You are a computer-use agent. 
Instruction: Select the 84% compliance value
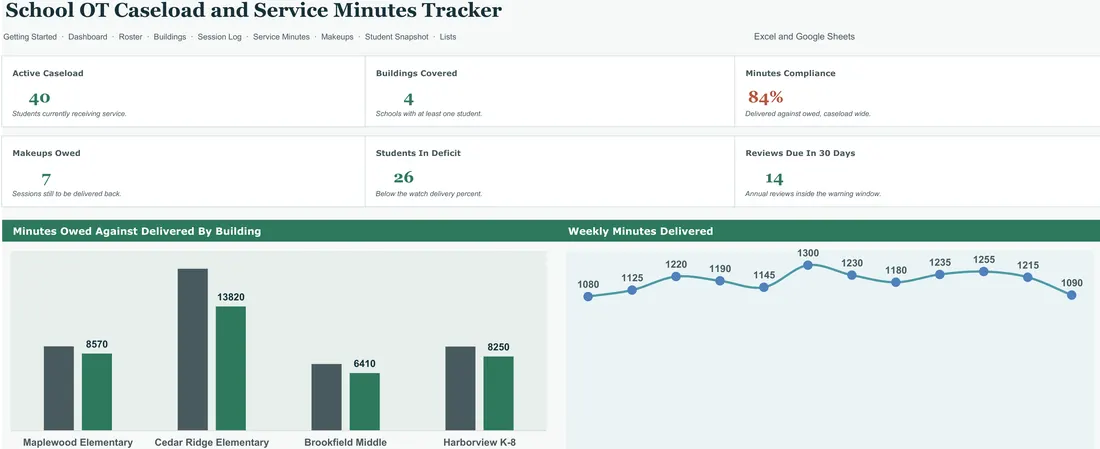[765, 98]
